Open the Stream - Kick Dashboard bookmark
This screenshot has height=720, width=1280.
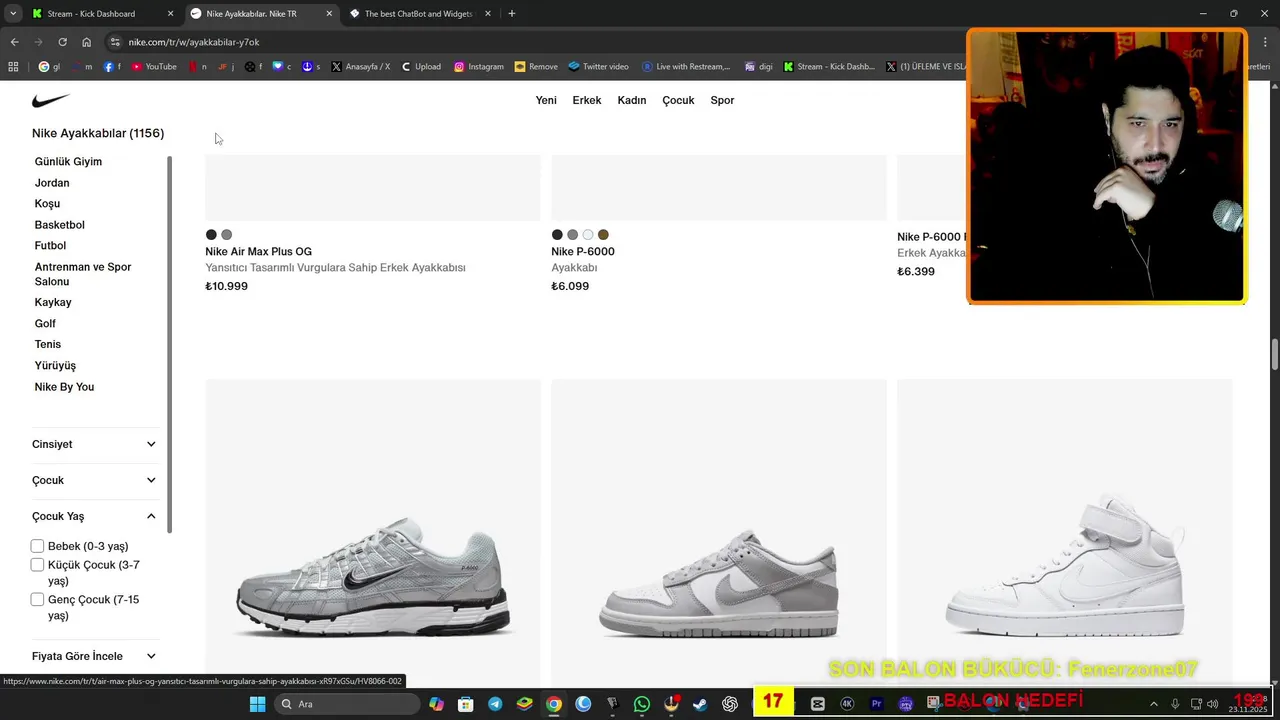pos(829,67)
